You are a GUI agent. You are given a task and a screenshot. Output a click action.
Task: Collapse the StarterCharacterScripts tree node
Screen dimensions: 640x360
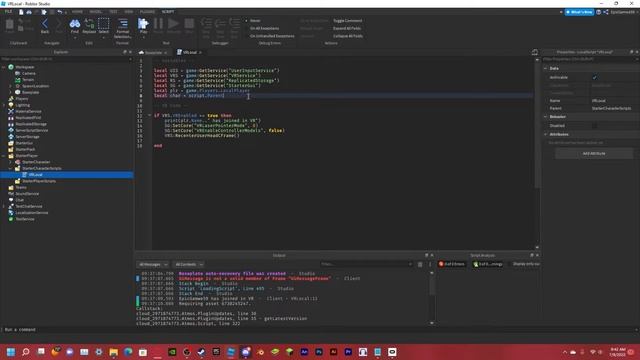coord(11,168)
